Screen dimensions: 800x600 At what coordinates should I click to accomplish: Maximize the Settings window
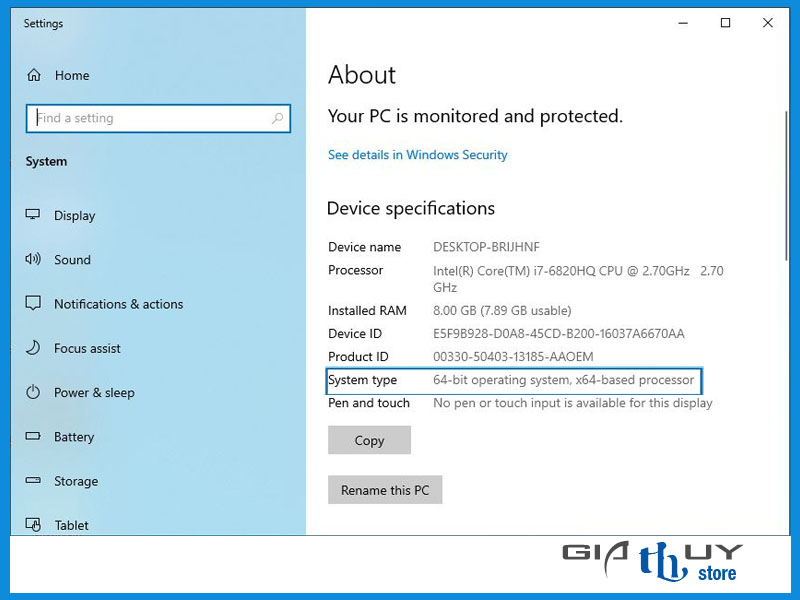click(726, 23)
